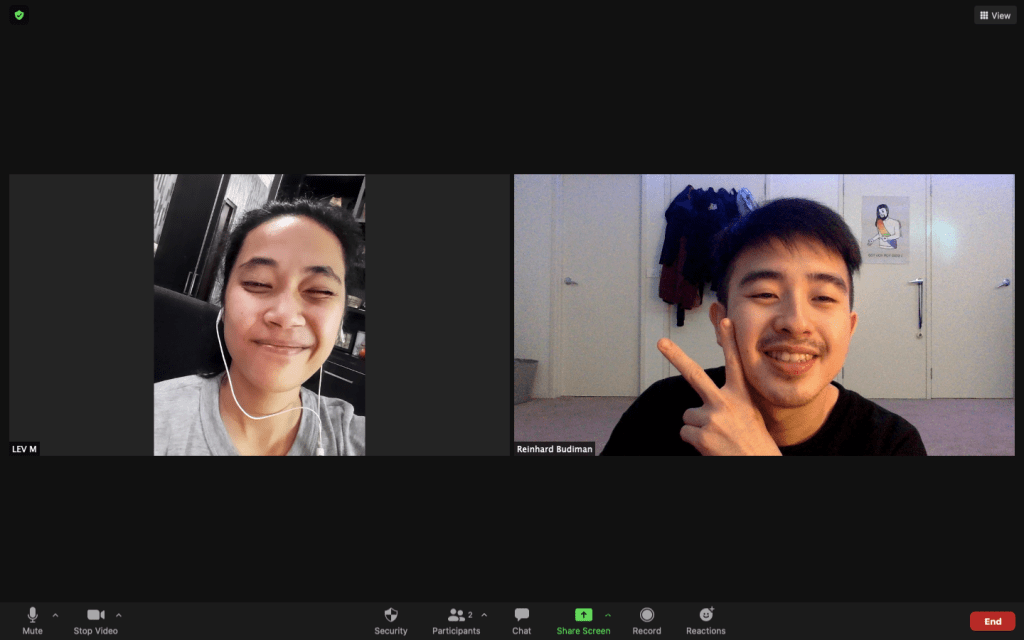Open the Chat speech bubble icon
Image resolution: width=1024 pixels, height=640 pixels.
pyautogui.click(x=521, y=615)
